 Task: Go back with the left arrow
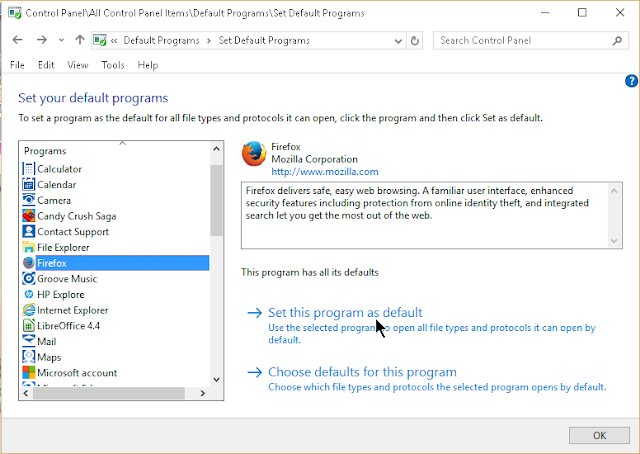[x=18, y=40]
